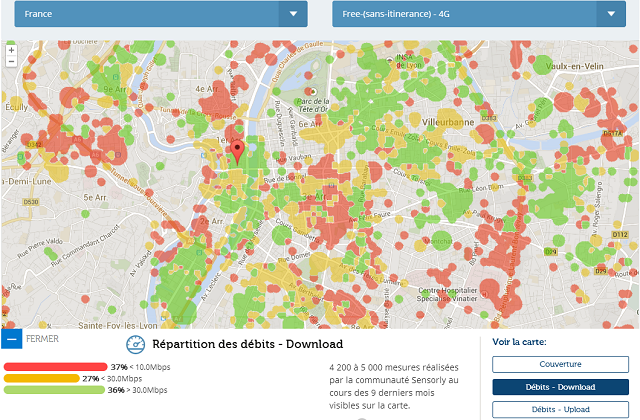Open the Free-(sans-itinerance) - 4G operator dropdown
This screenshot has height=420, width=640.
479,14
